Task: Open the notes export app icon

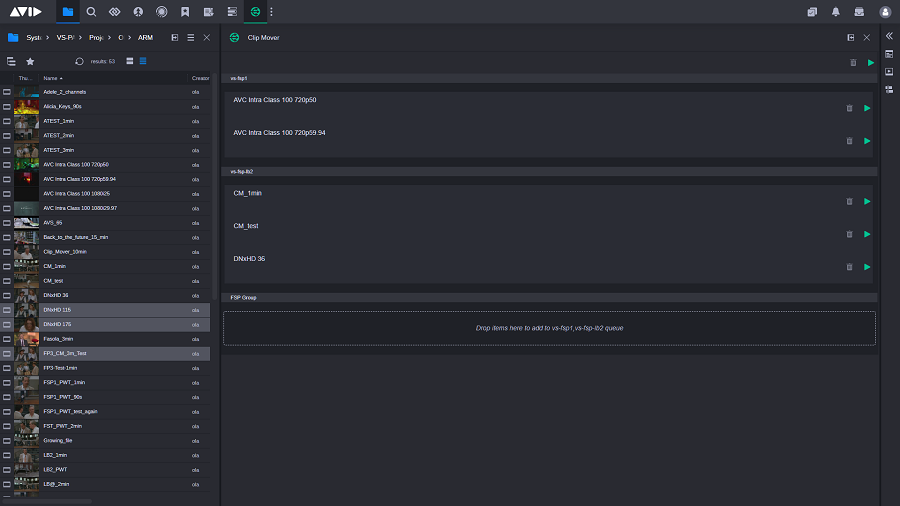Action: (208, 11)
